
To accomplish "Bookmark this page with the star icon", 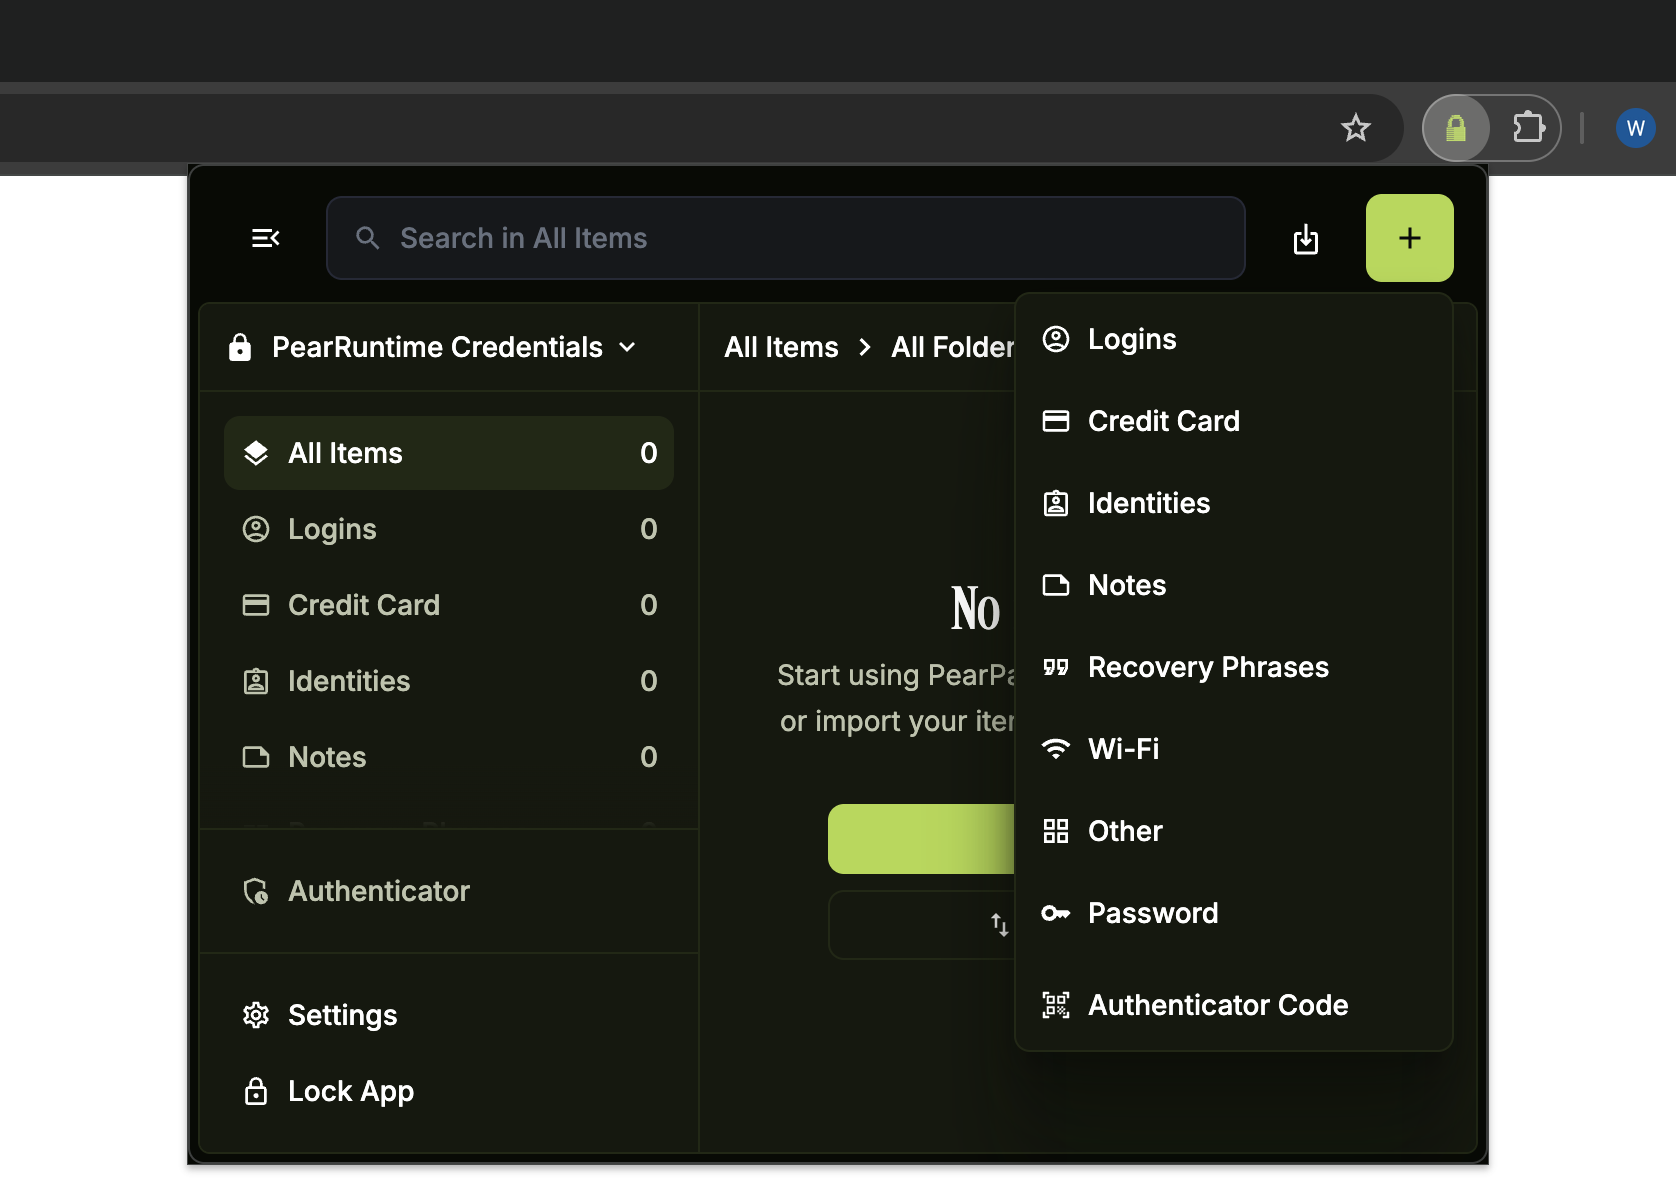I will [x=1356, y=128].
